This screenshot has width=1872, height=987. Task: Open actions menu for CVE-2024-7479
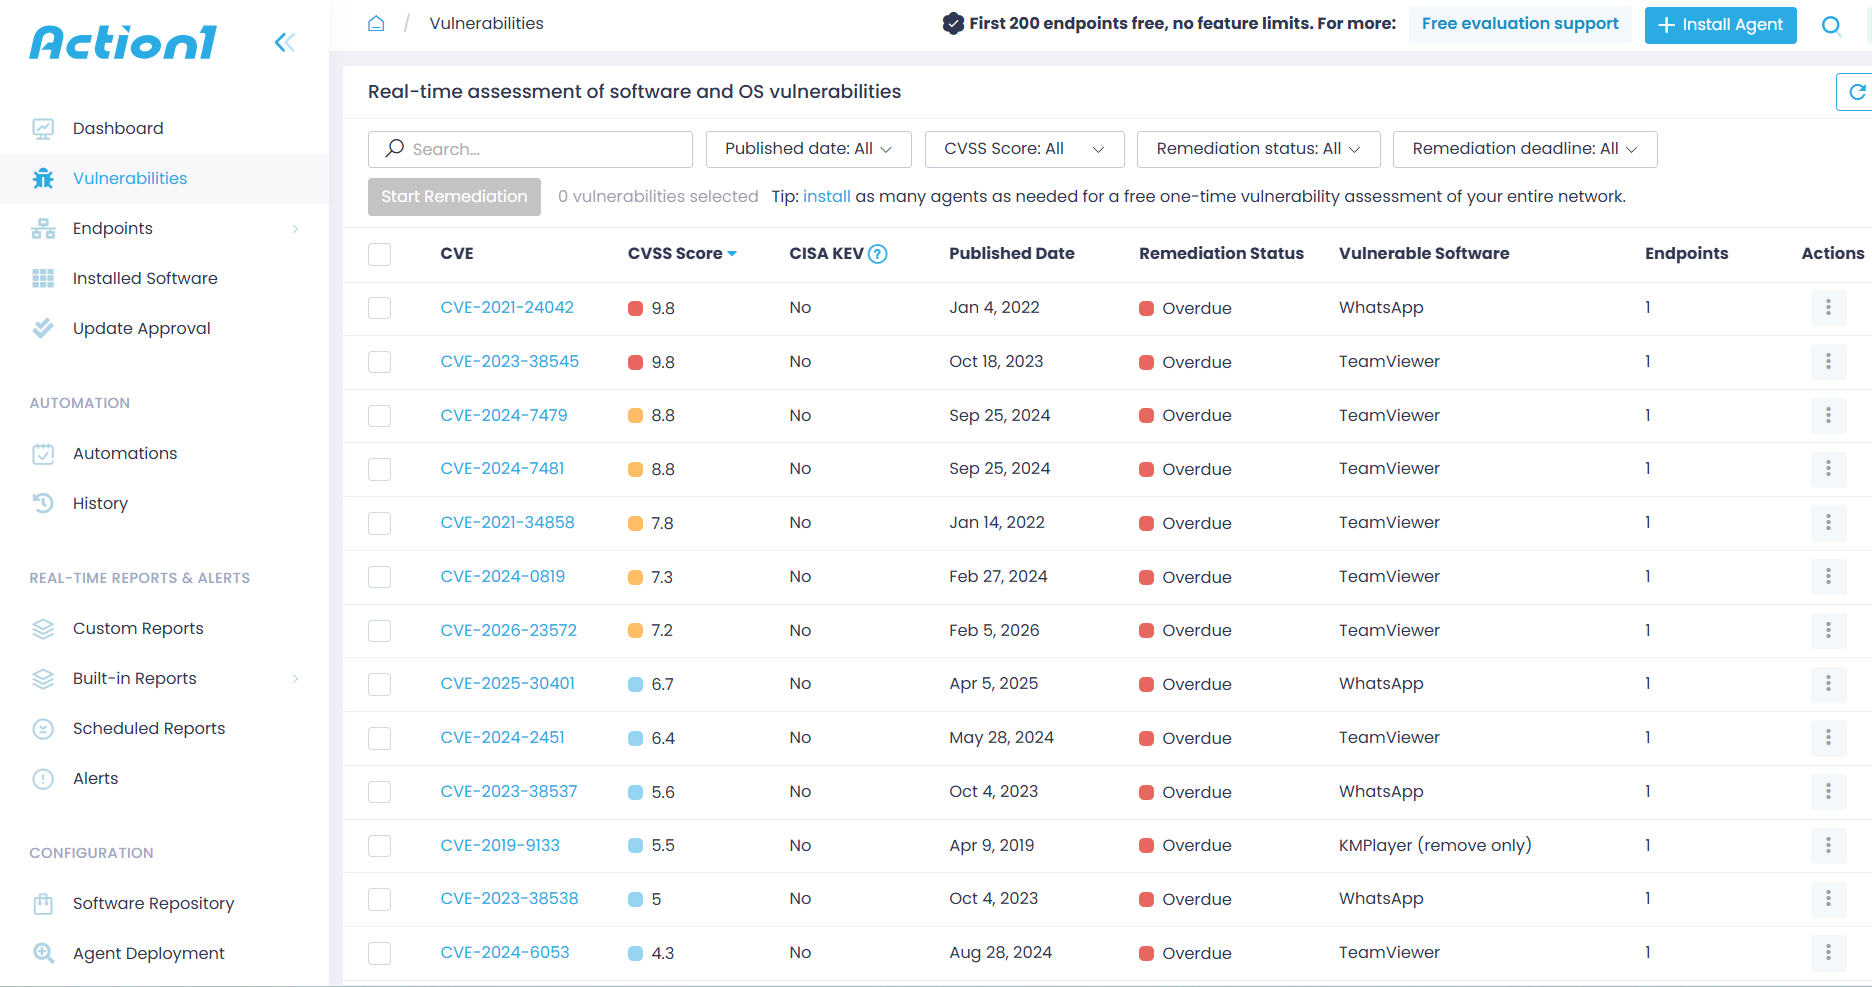click(1828, 415)
